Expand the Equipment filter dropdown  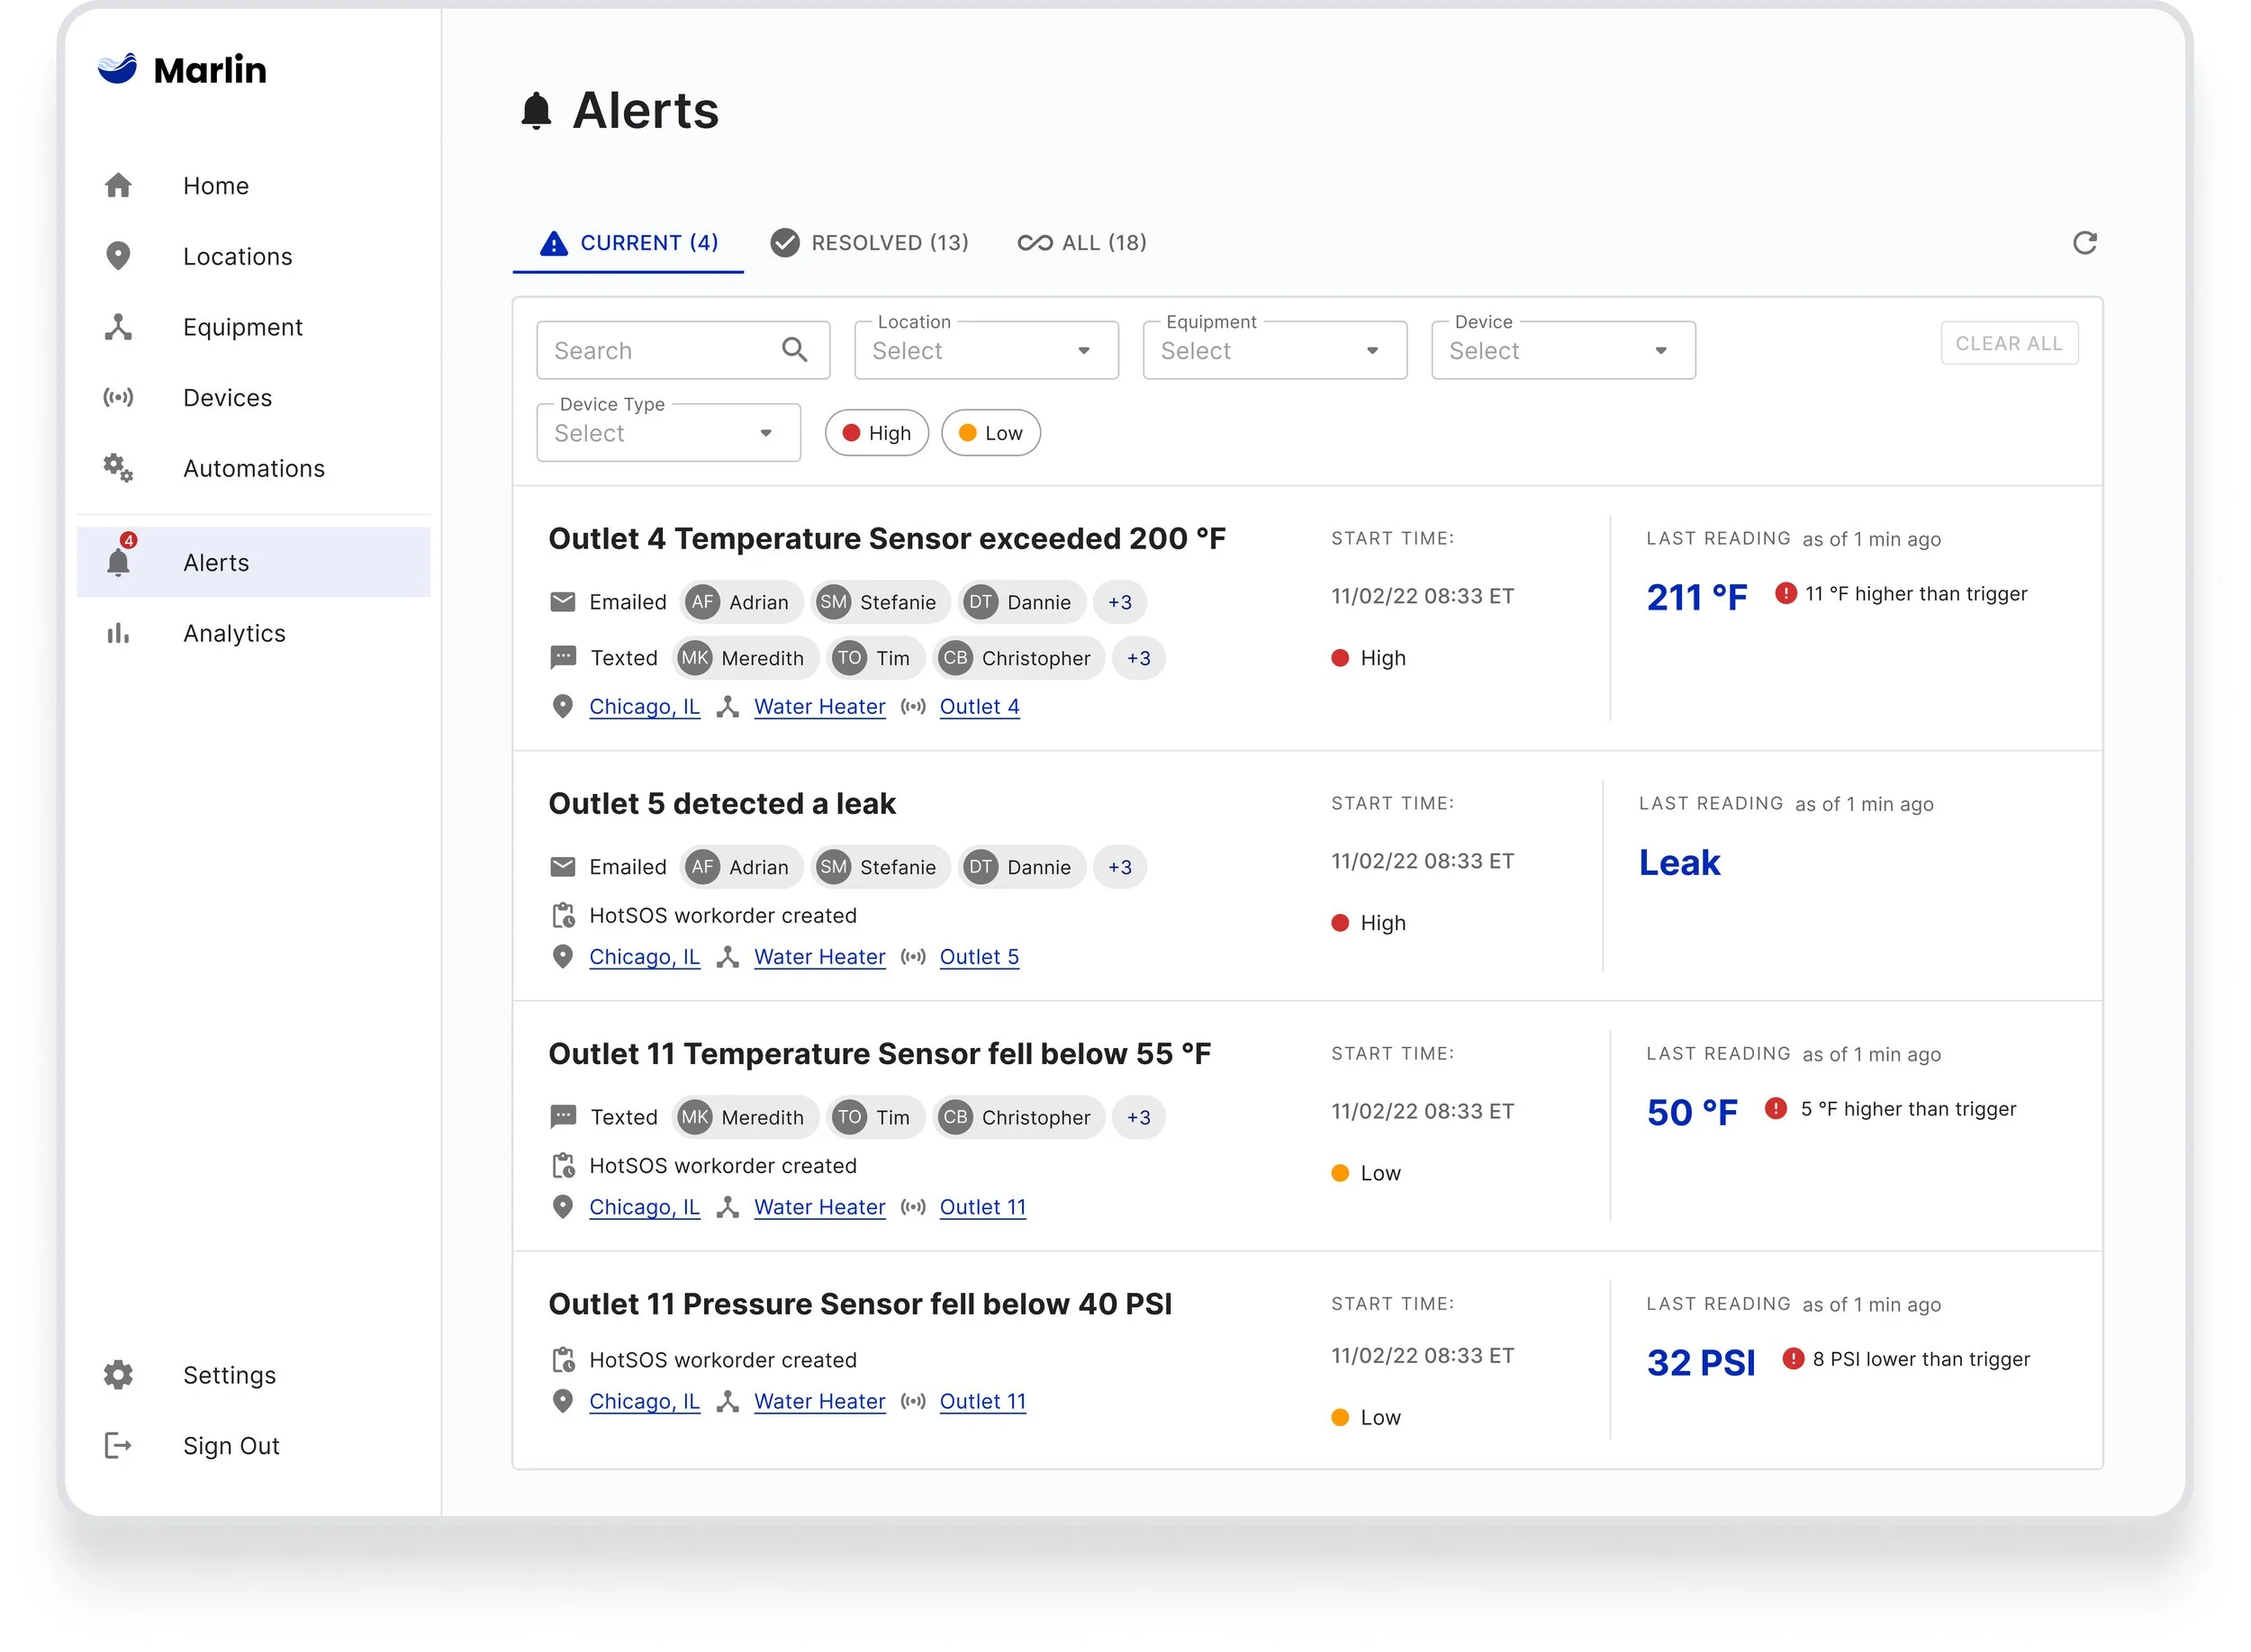[1273, 351]
